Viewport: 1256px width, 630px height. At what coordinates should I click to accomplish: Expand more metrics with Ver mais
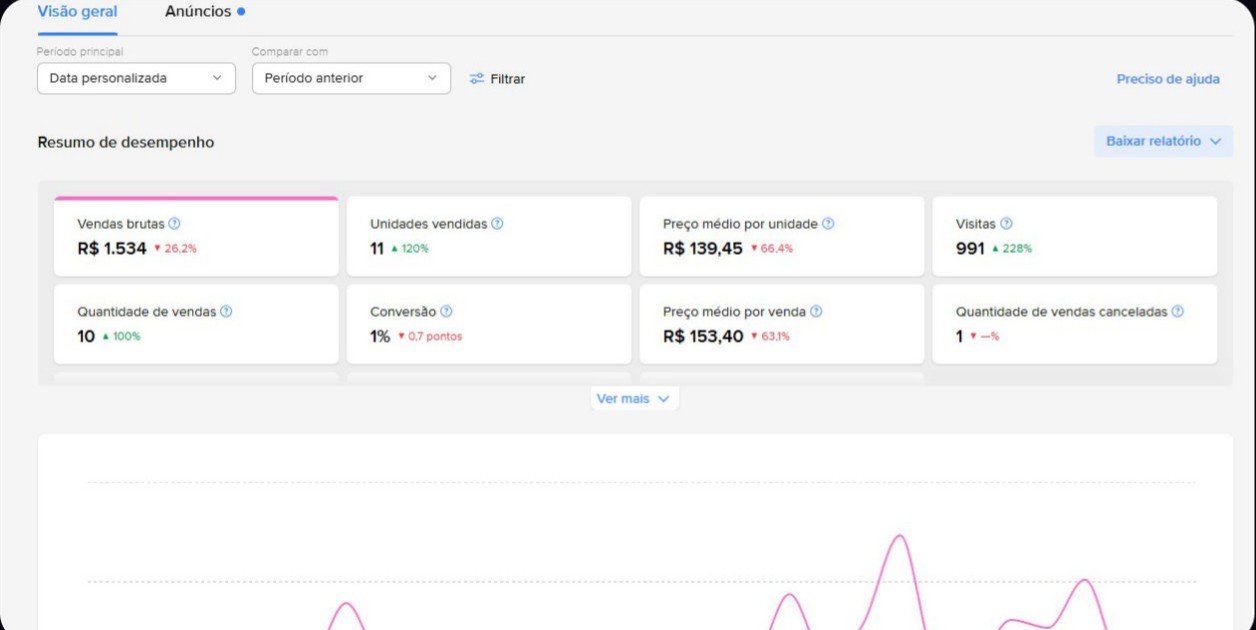click(x=634, y=398)
